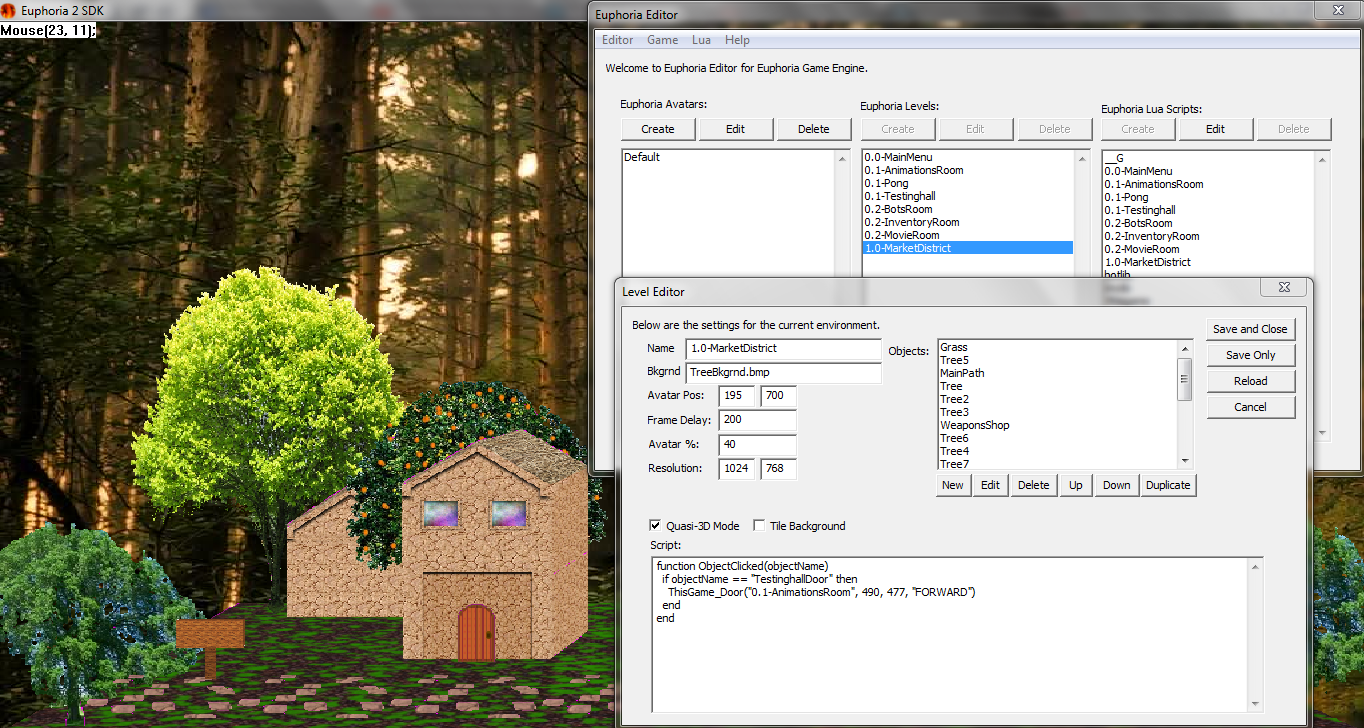The image size is (1364, 728).
Task: Click the Resolution height field showing 768
Action: click(778, 469)
